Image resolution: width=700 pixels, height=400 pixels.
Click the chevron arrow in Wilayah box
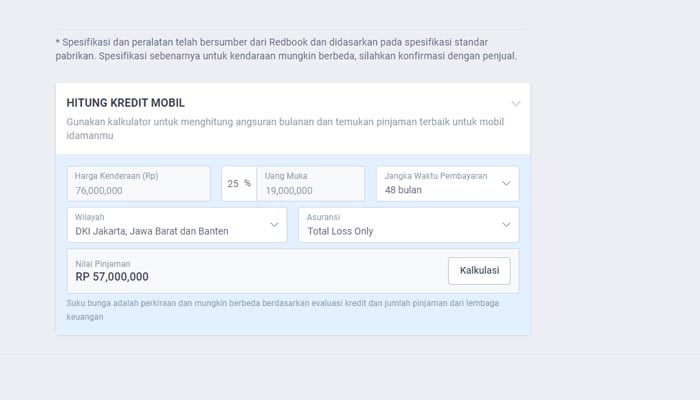click(274, 225)
